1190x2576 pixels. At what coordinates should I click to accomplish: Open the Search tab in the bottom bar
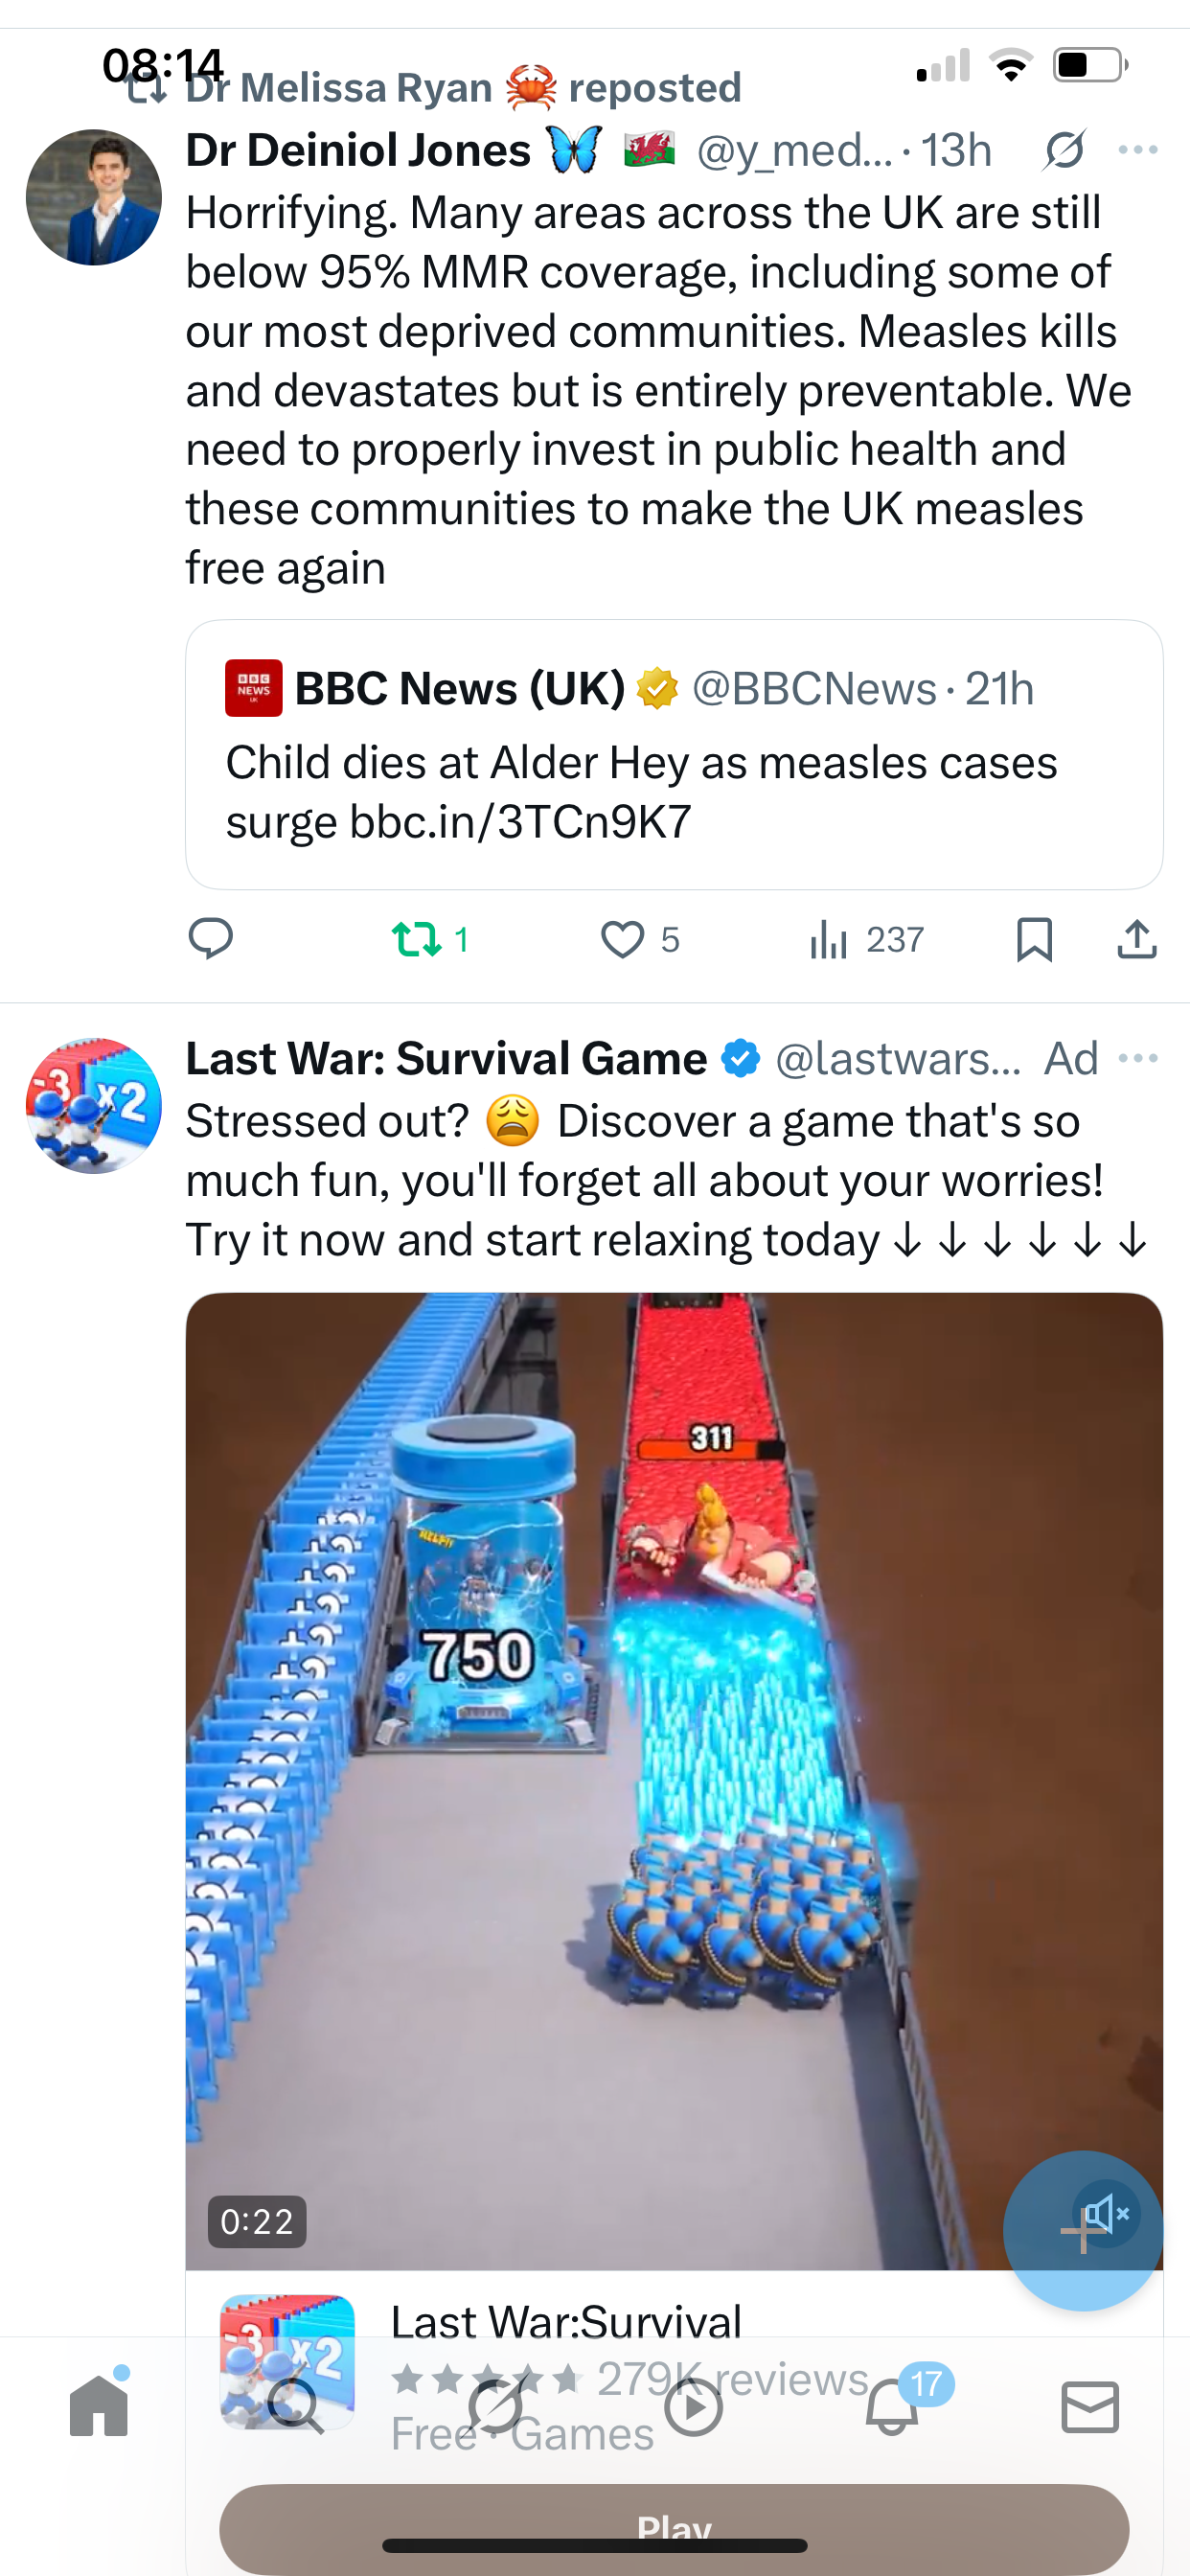coord(297,2406)
